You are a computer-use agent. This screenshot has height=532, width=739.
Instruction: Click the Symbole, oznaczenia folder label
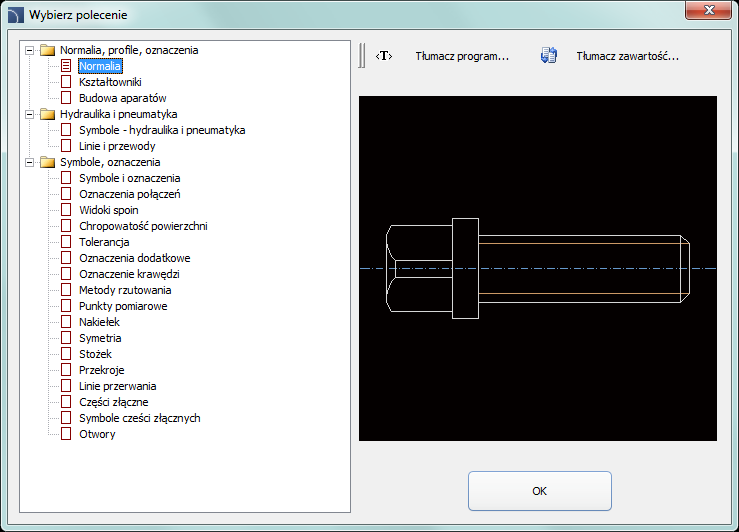[x=110, y=162]
